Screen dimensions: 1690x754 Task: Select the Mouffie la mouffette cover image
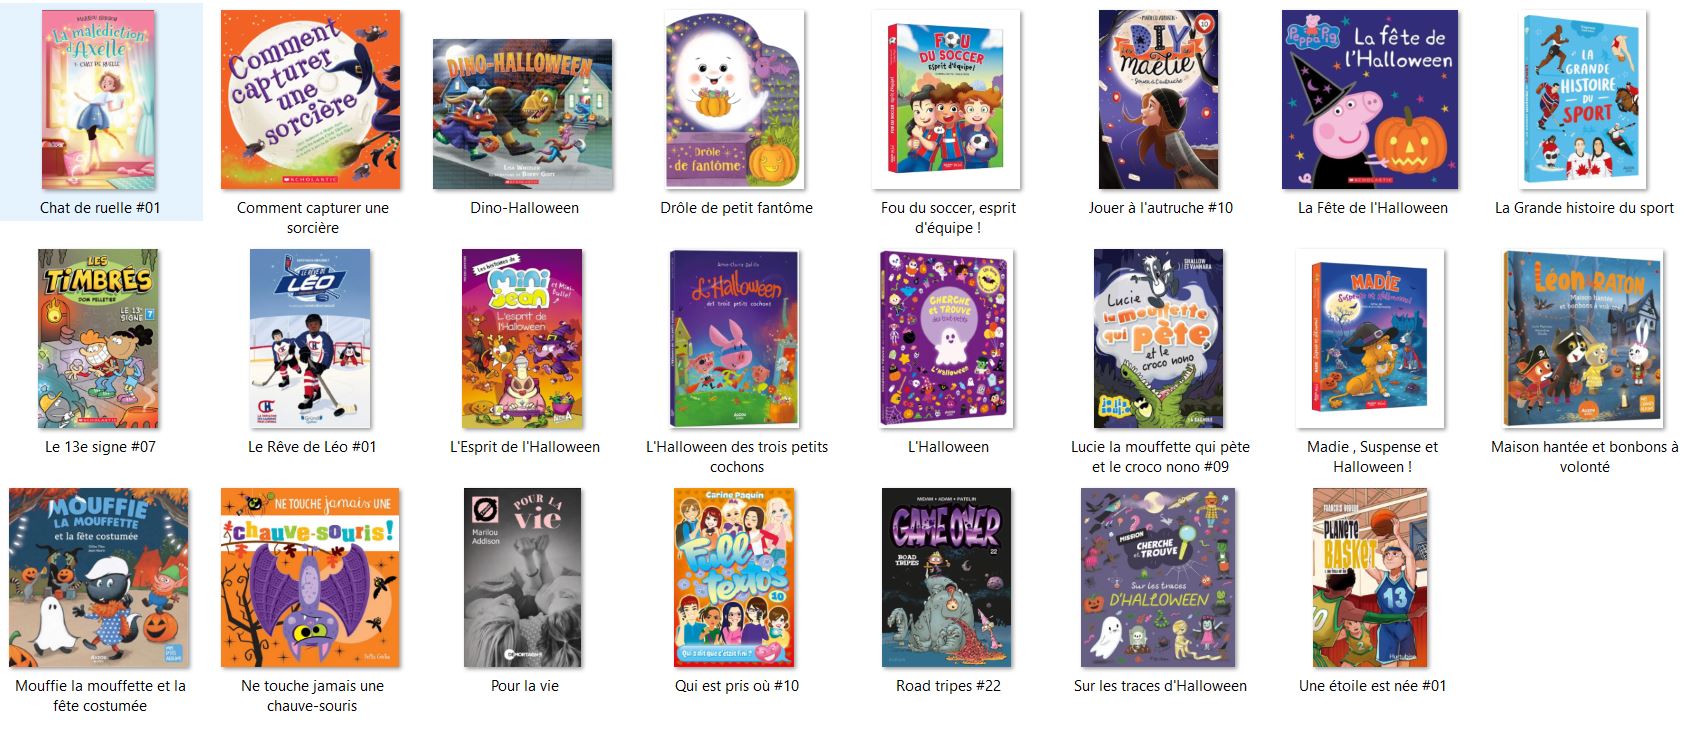point(99,577)
